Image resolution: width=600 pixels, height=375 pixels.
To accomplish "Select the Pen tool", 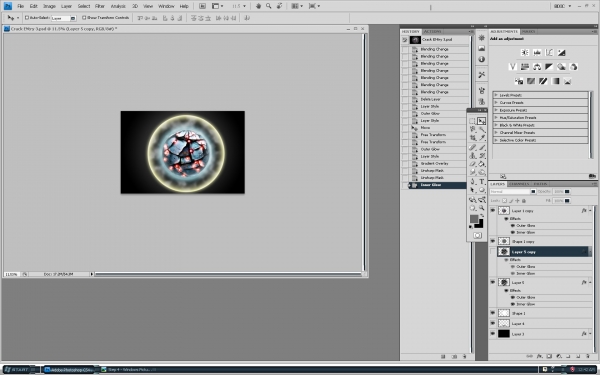I will click(x=473, y=182).
